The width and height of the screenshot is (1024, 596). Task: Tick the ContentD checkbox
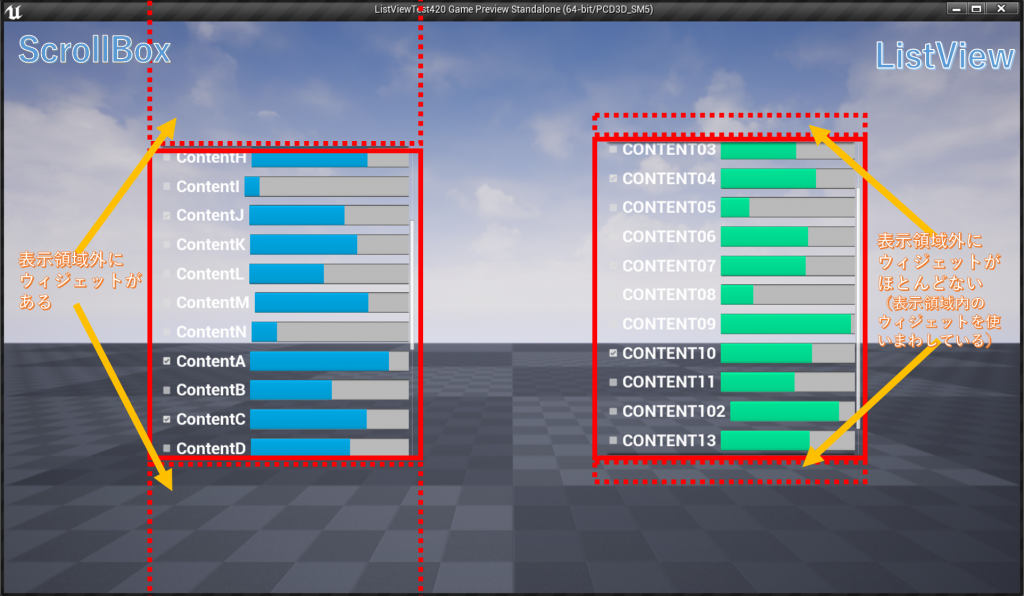click(167, 448)
